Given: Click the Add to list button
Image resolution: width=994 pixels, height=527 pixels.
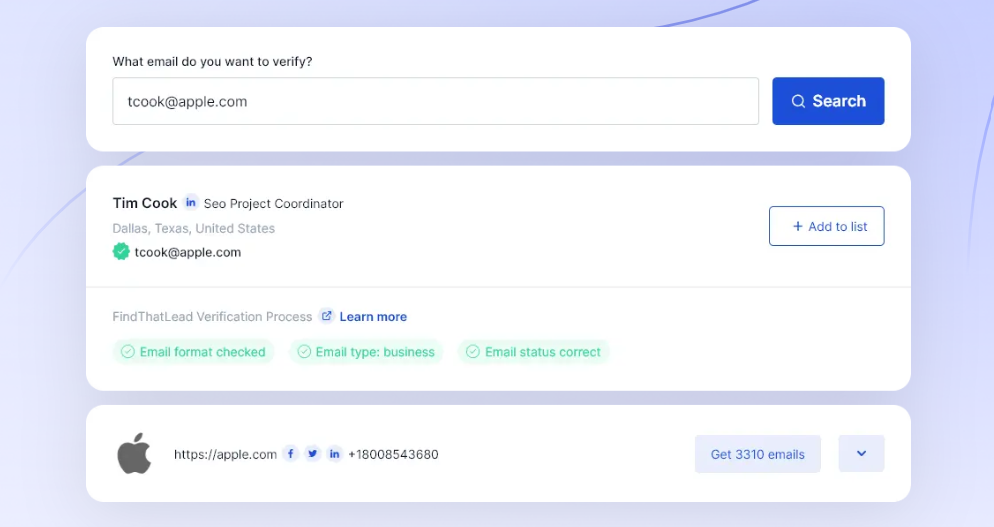Looking at the screenshot, I should (827, 226).
